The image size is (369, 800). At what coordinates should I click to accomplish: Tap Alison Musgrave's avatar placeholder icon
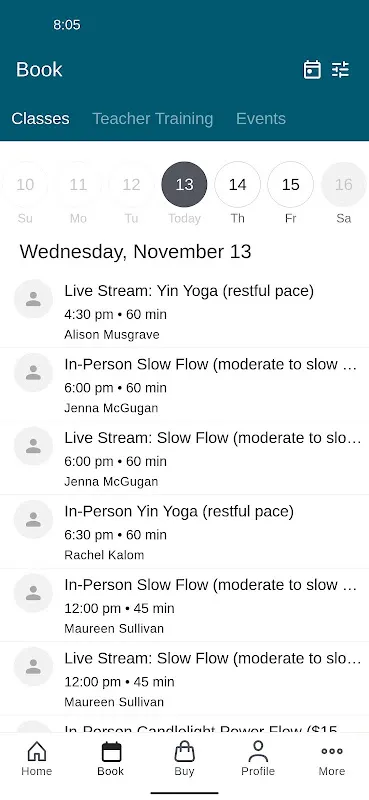[33, 299]
